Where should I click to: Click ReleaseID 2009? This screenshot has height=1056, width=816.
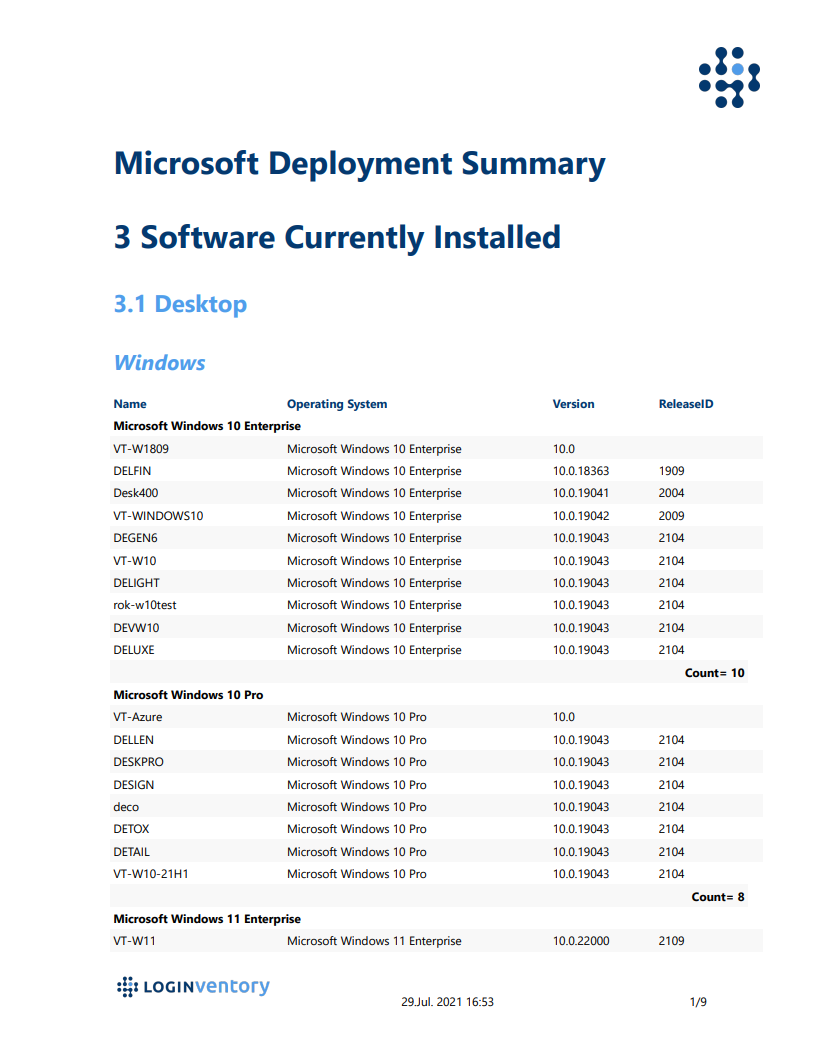(x=671, y=517)
